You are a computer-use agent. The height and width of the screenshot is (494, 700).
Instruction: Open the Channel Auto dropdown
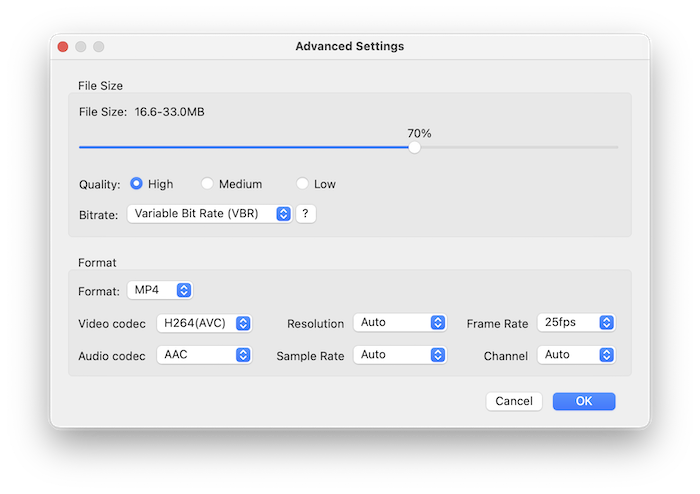pyautogui.click(x=576, y=355)
